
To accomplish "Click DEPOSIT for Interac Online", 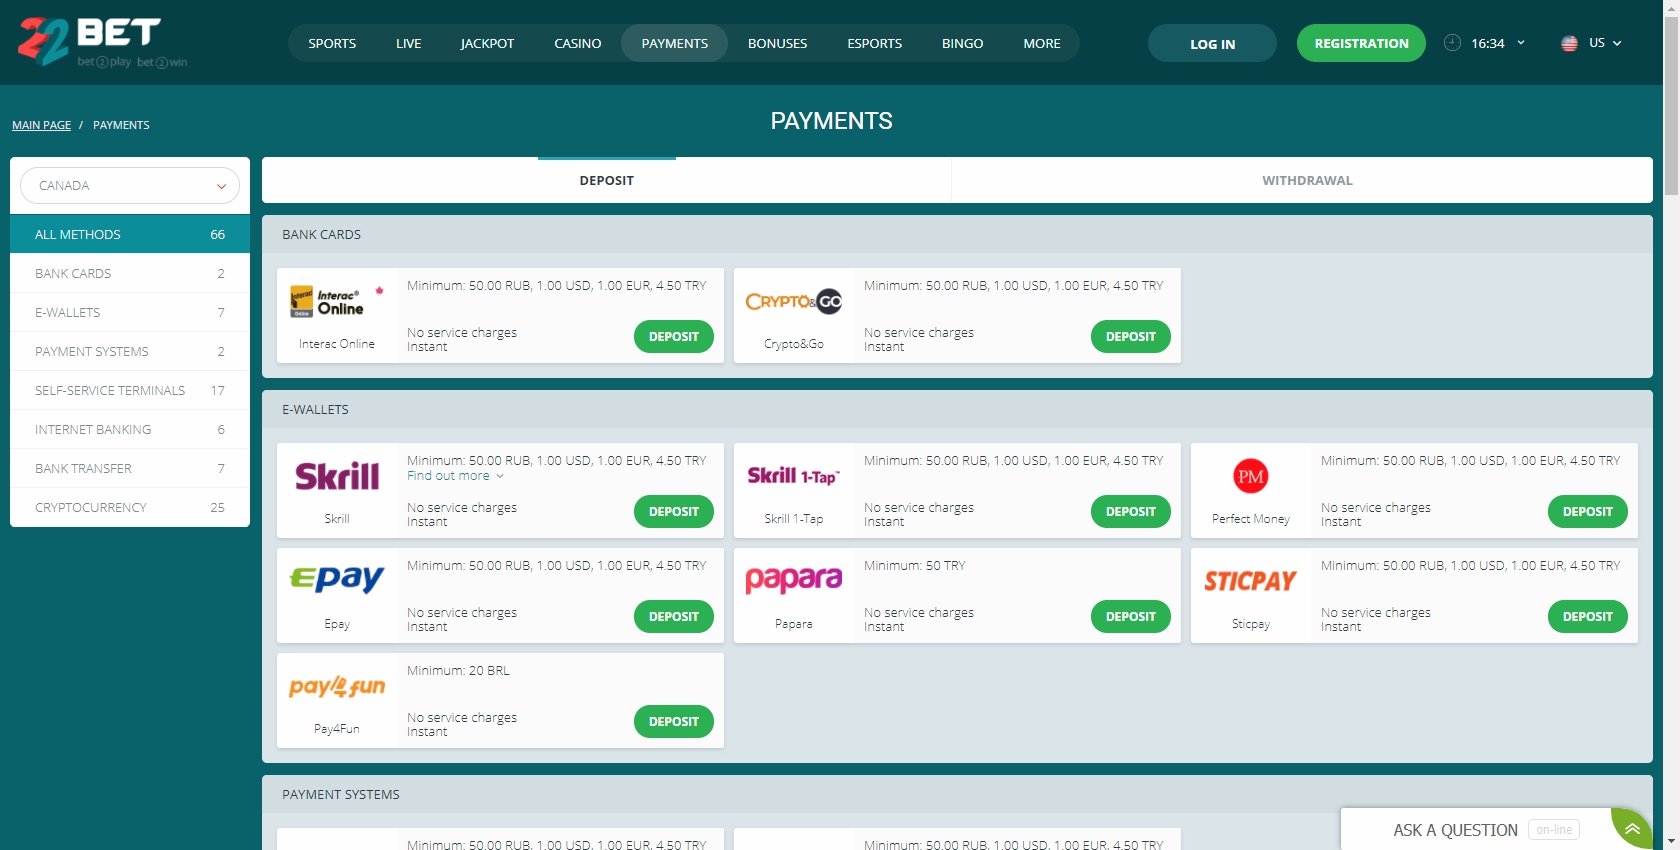I will (674, 336).
